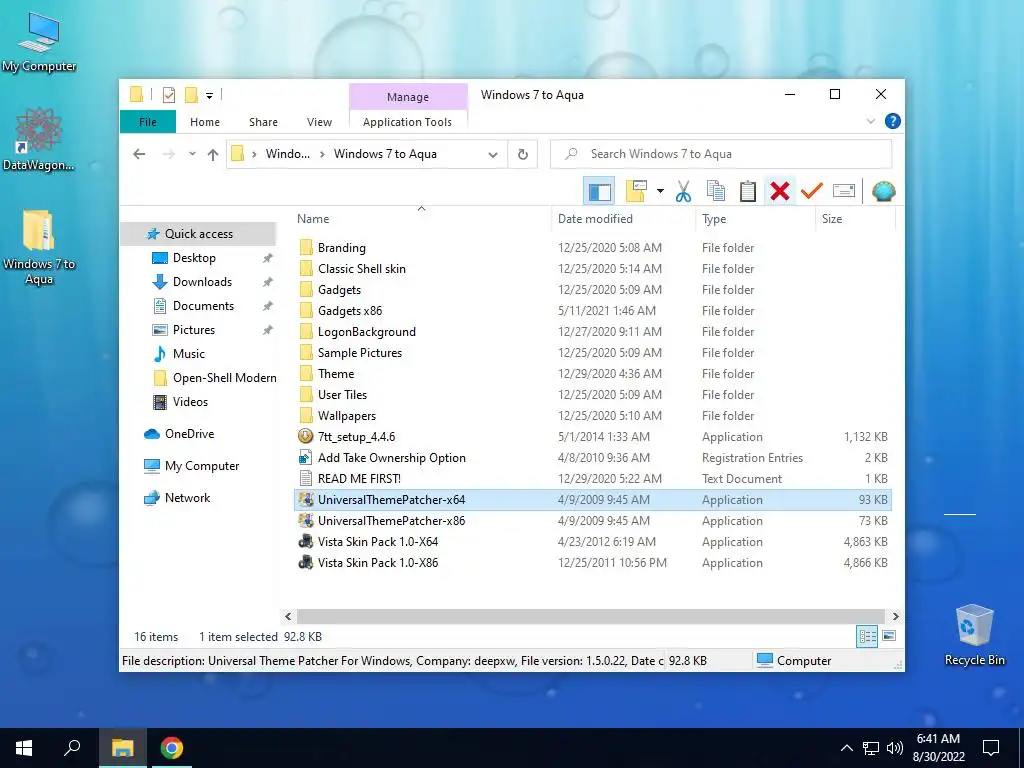Click the Email envelope toolbar icon
The image size is (1024, 768).
844,191
